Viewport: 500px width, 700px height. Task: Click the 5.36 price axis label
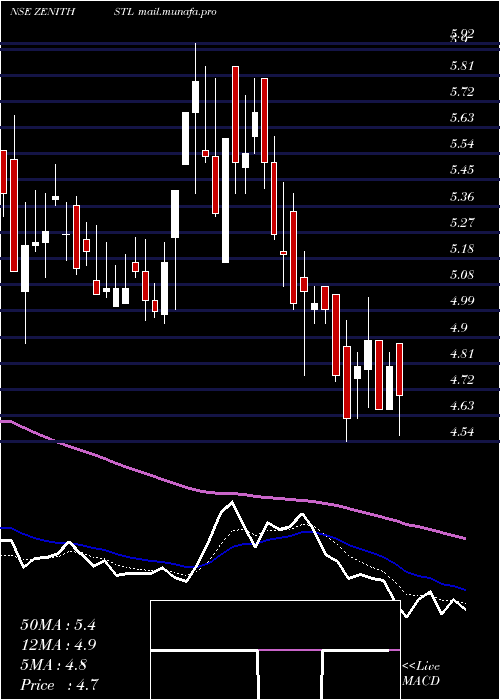point(462,197)
